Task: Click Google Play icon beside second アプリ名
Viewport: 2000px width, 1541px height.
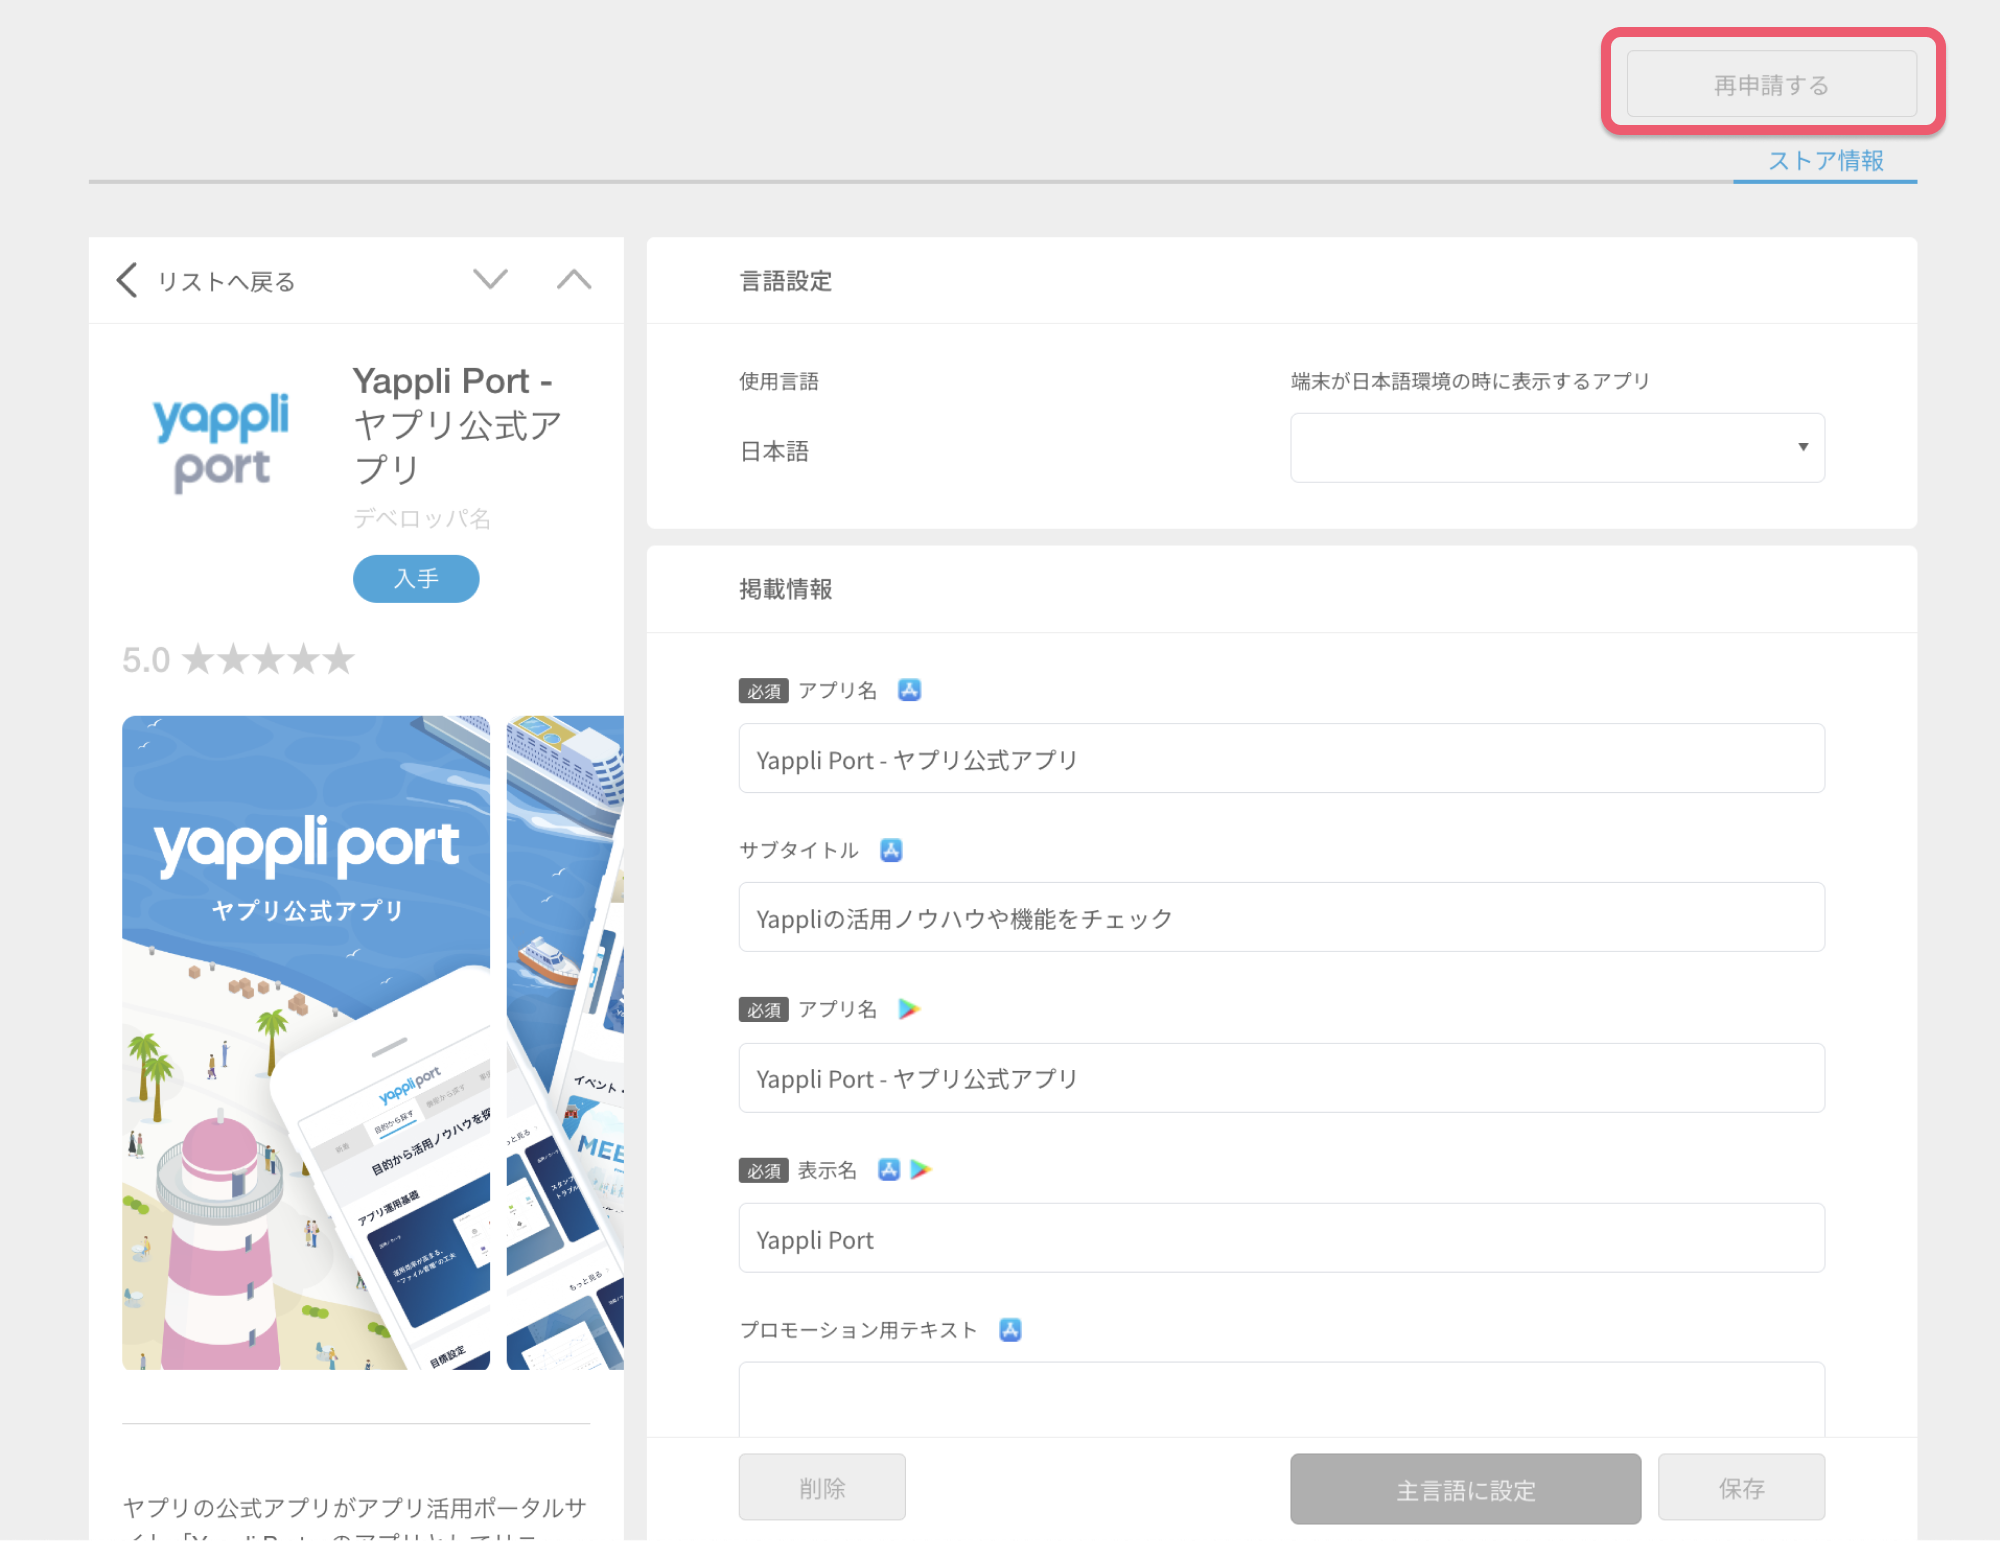Action: pyautogui.click(x=908, y=1009)
